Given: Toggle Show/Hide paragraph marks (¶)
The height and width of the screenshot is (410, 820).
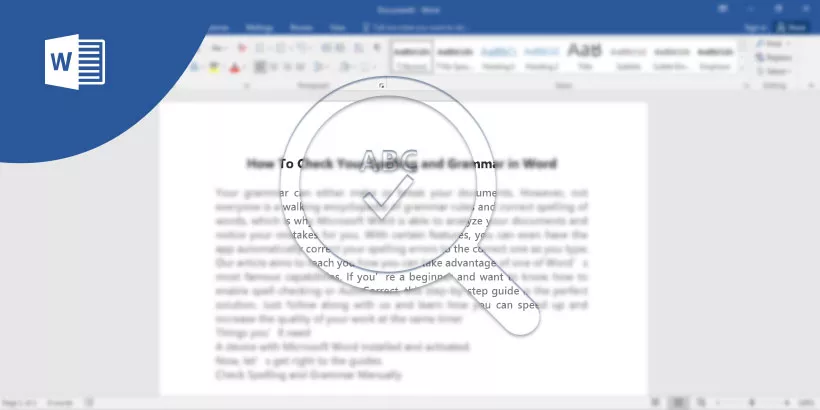Looking at the screenshot, I should [x=377, y=48].
